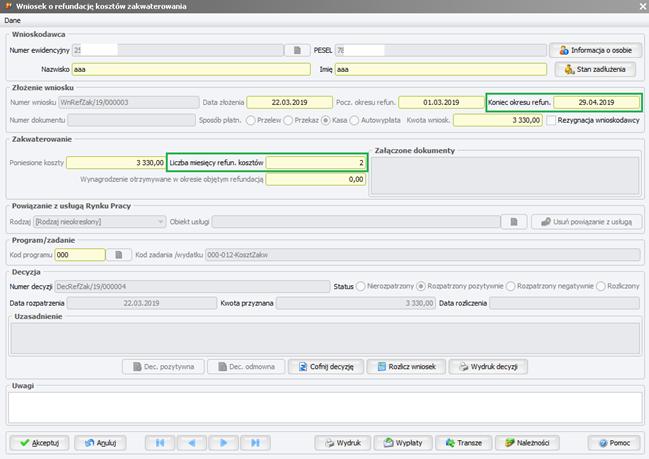The height and width of the screenshot is (459, 649).
Task: Edit Data złożenia date field
Action: point(289,102)
